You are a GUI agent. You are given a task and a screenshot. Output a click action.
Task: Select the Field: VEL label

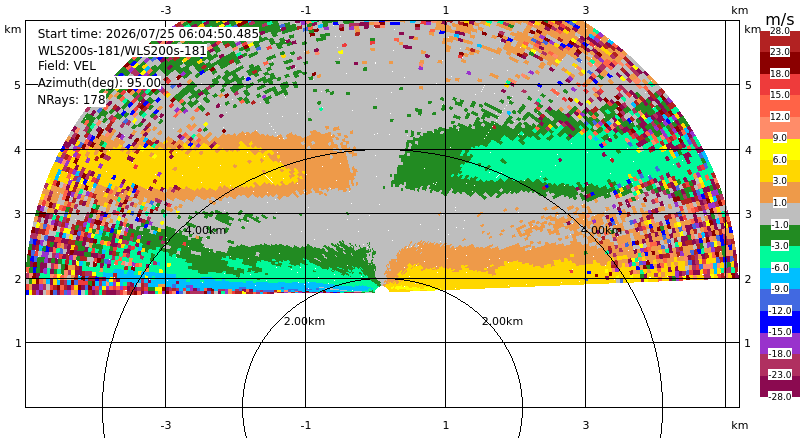coord(67,66)
